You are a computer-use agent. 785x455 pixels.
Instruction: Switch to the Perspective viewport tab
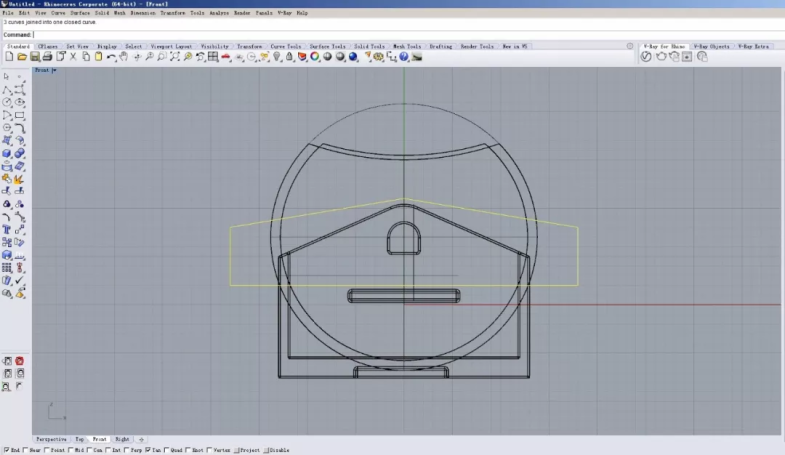click(51, 439)
